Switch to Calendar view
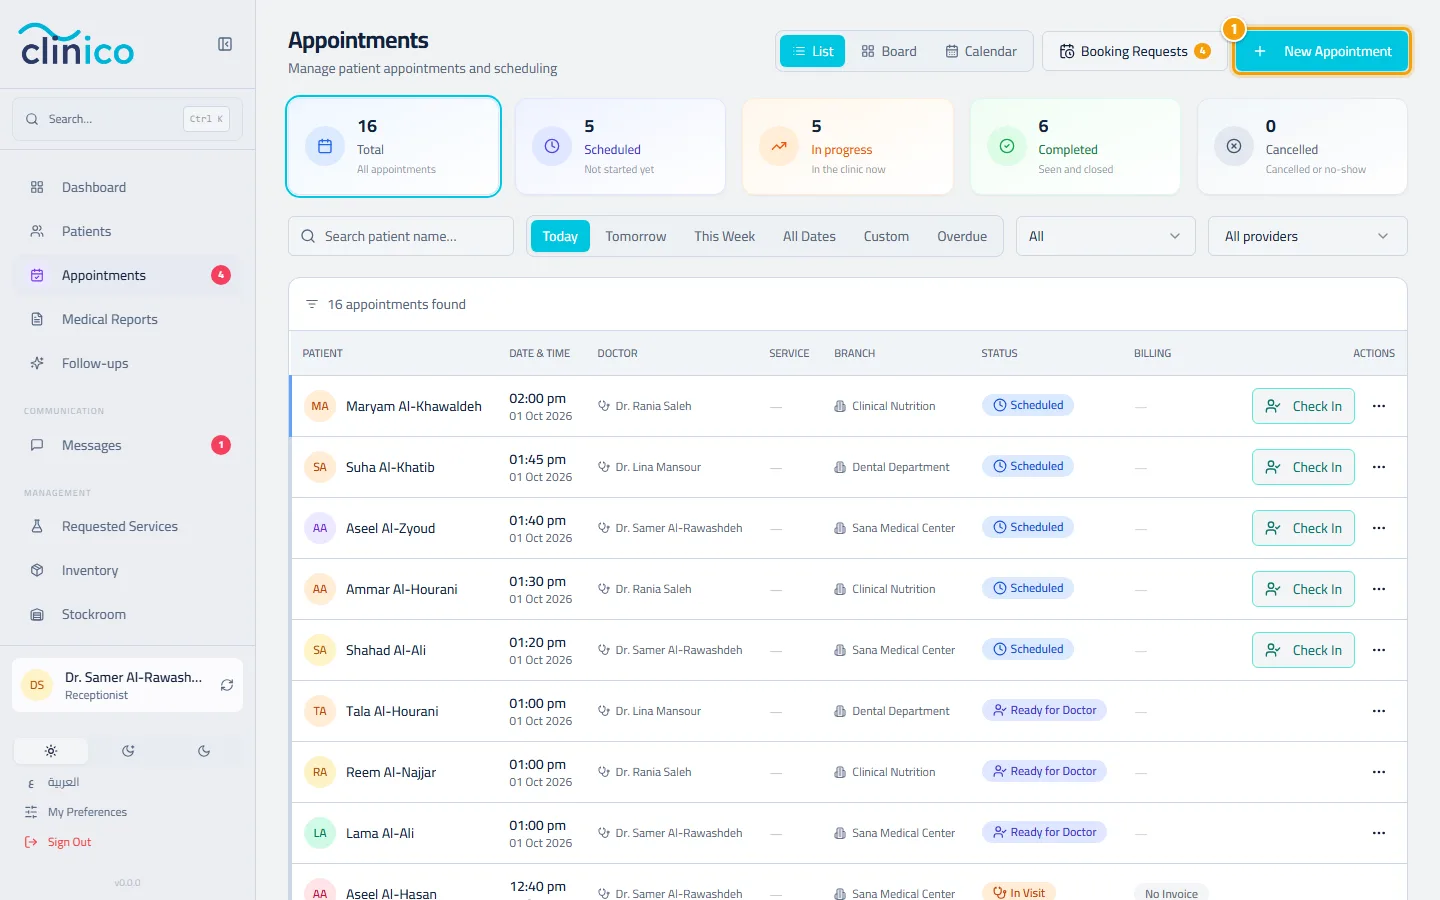Viewport: 1440px width, 900px height. (981, 51)
